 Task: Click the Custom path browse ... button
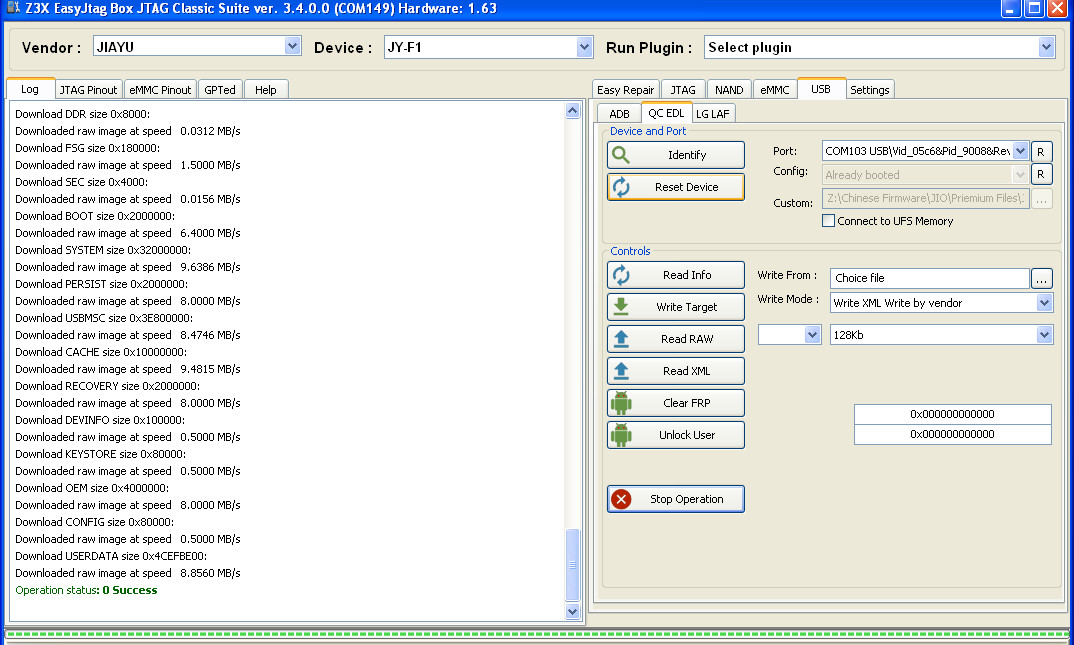tap(1041, 199)
